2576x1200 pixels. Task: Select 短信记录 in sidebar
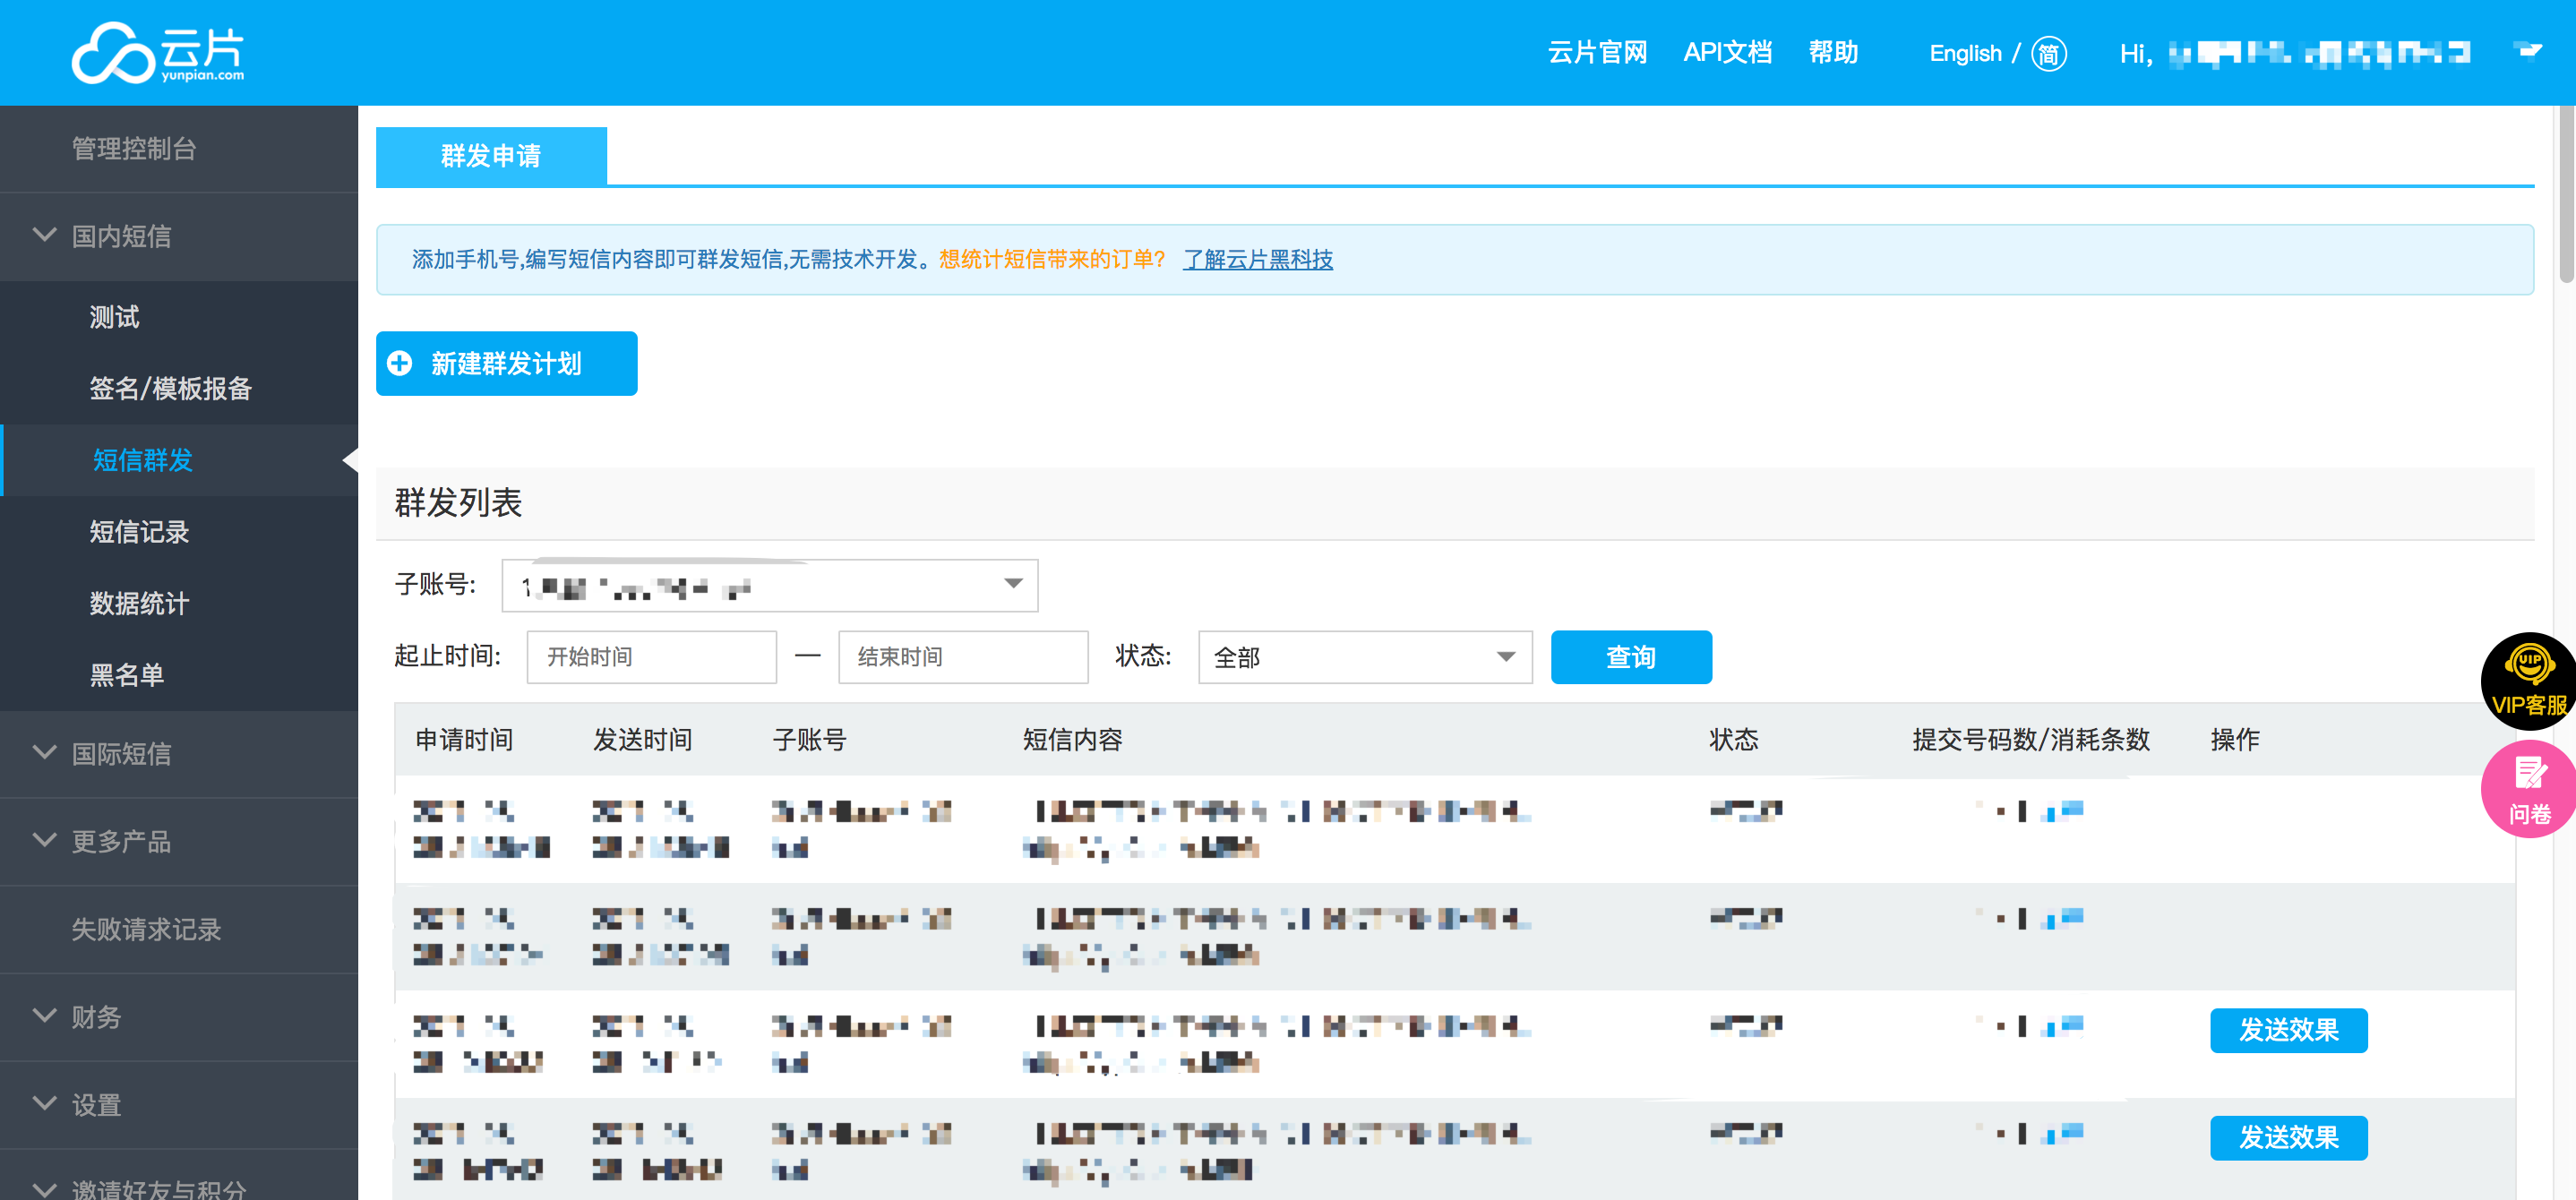click(139, 532)
